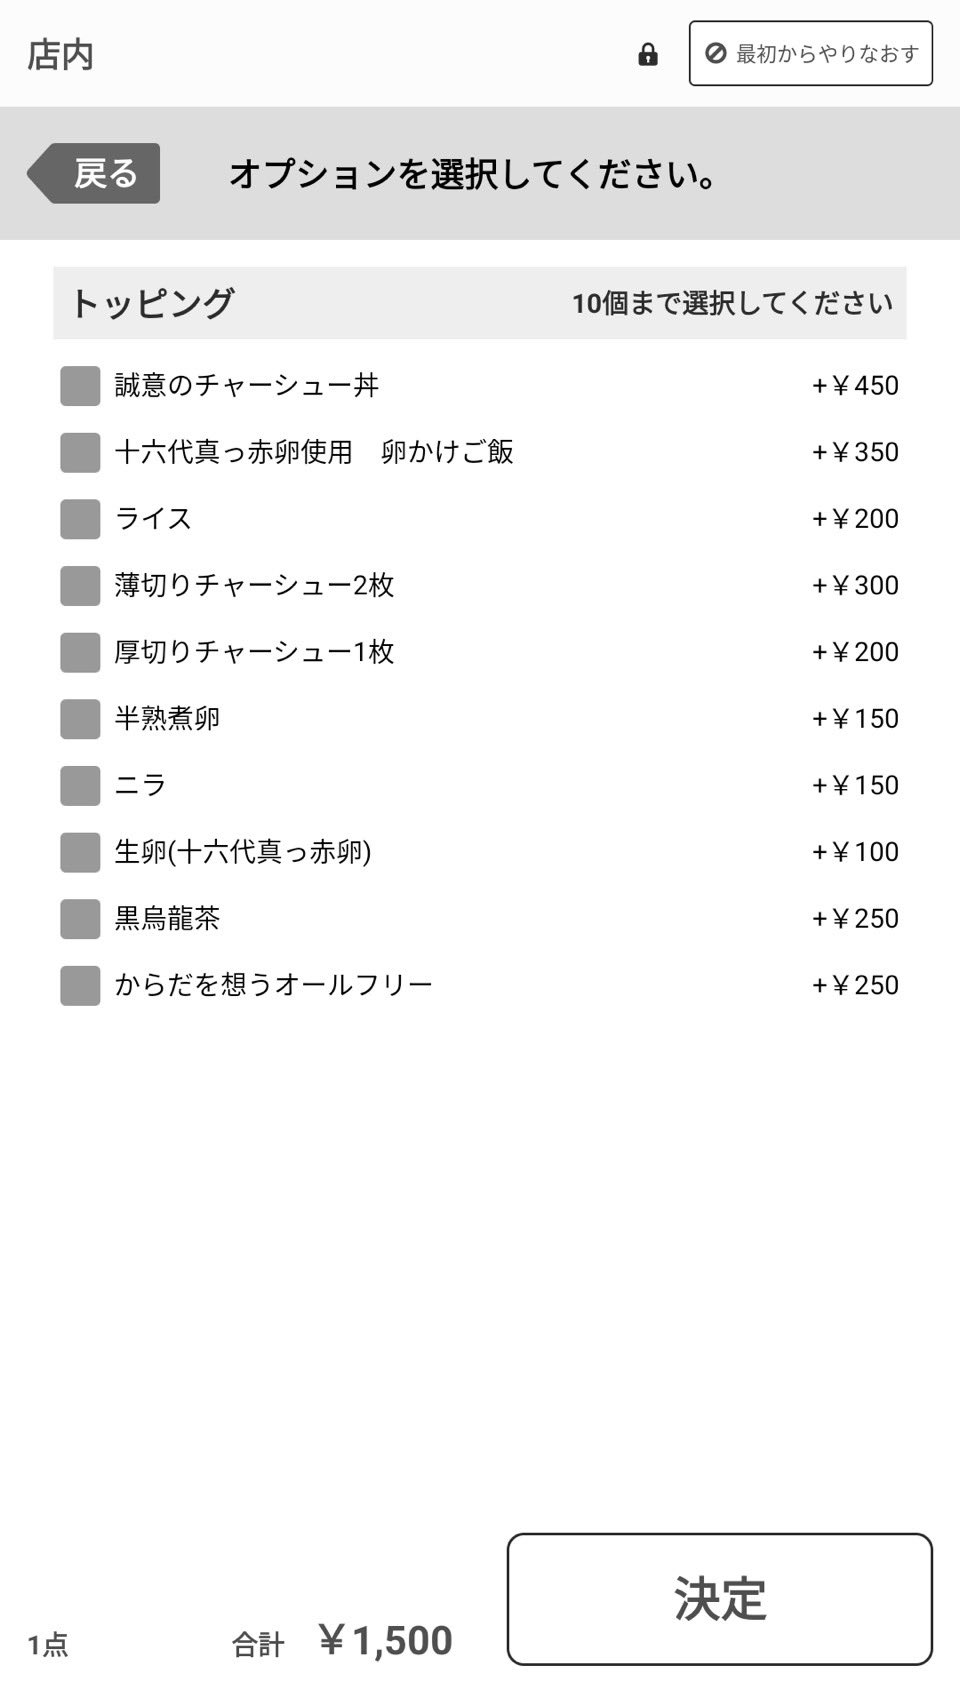Tap the 1点 item count

pos(48,1644)
